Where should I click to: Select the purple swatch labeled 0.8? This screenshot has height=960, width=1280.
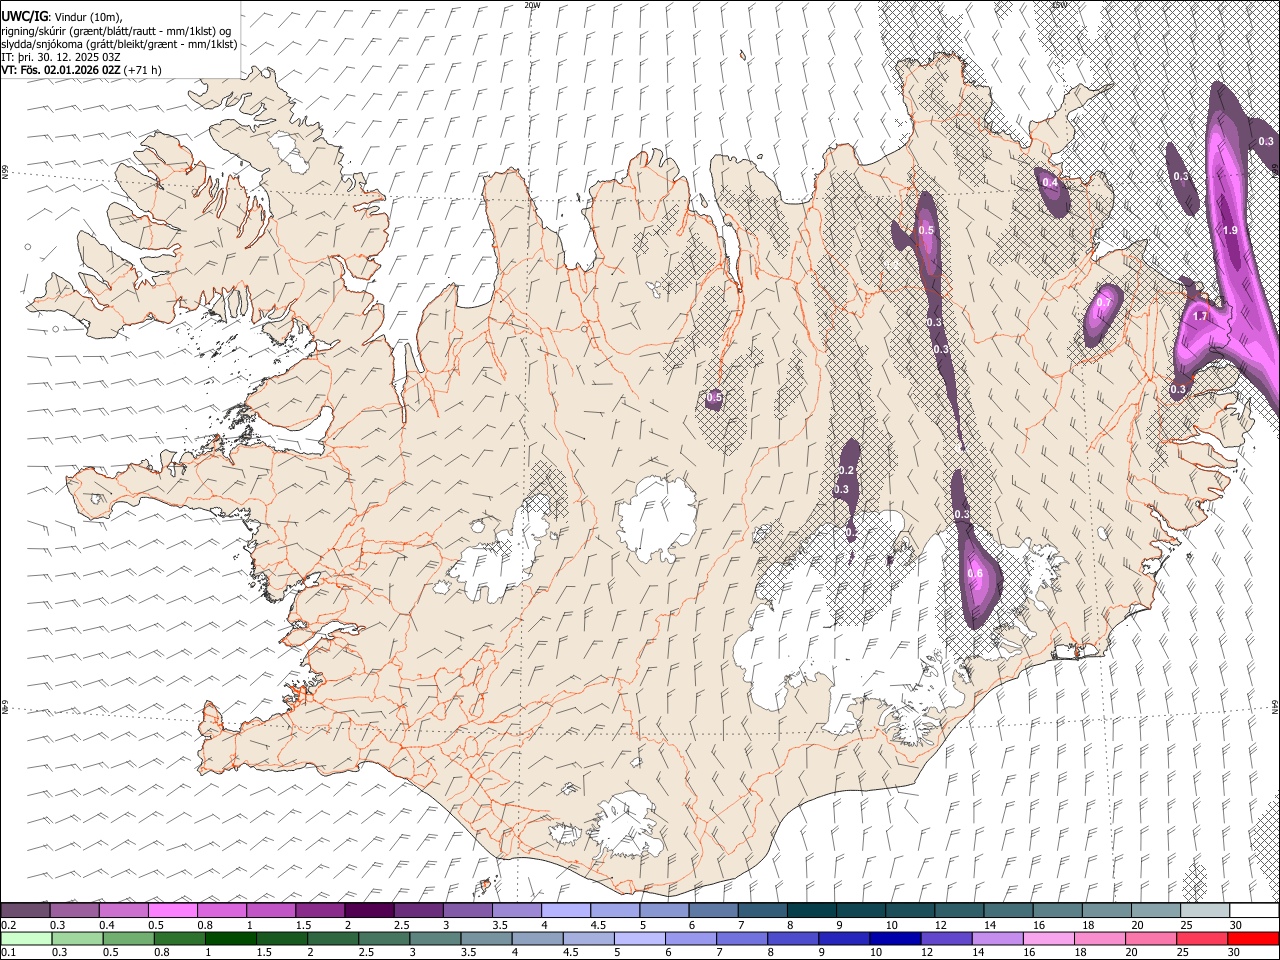tap(222, 911)
